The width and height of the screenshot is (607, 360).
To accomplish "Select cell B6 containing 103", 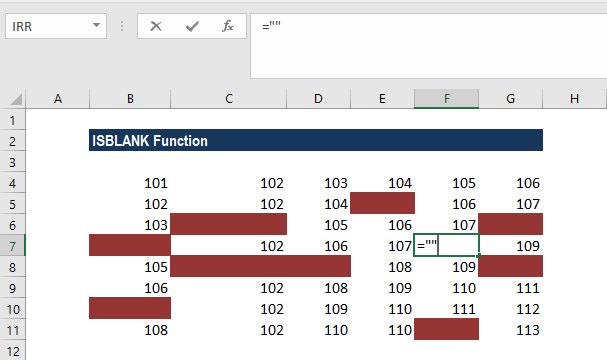I will click(130, 225).
